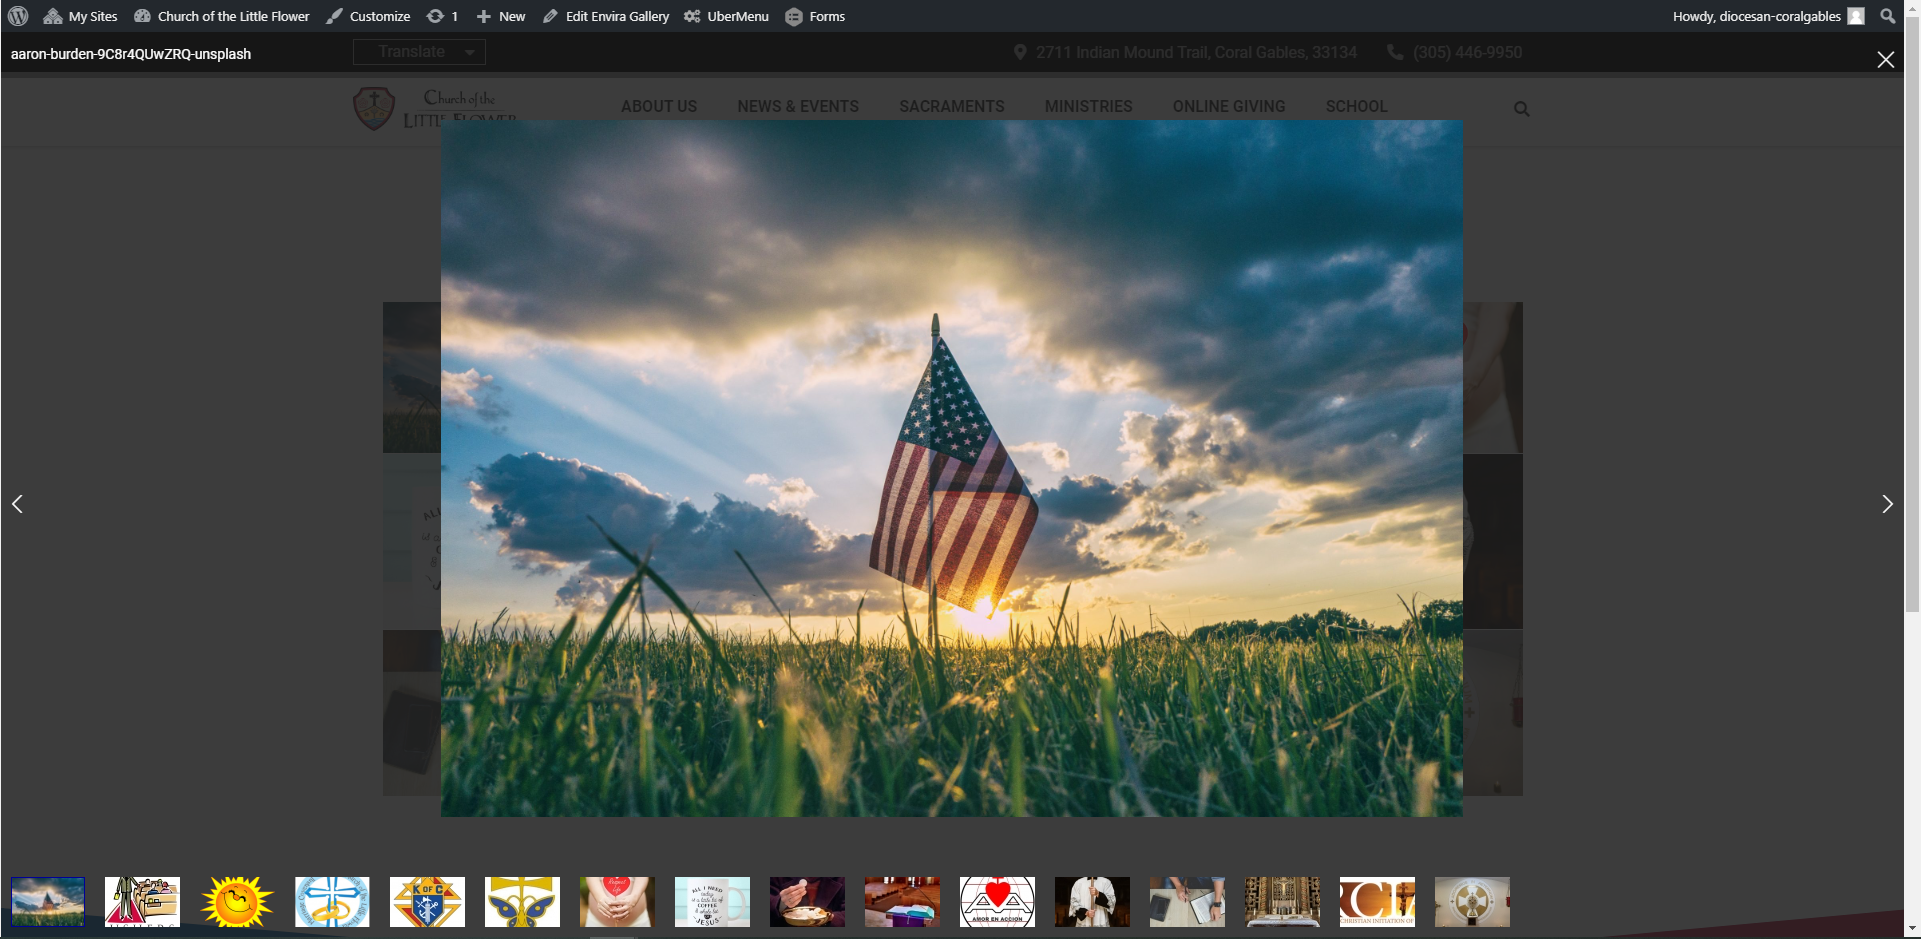Viewport: 1921px width, 939px height.
Task: Open Forms in the admin bar
Action: pyautogui.click(x=815, y=16)
